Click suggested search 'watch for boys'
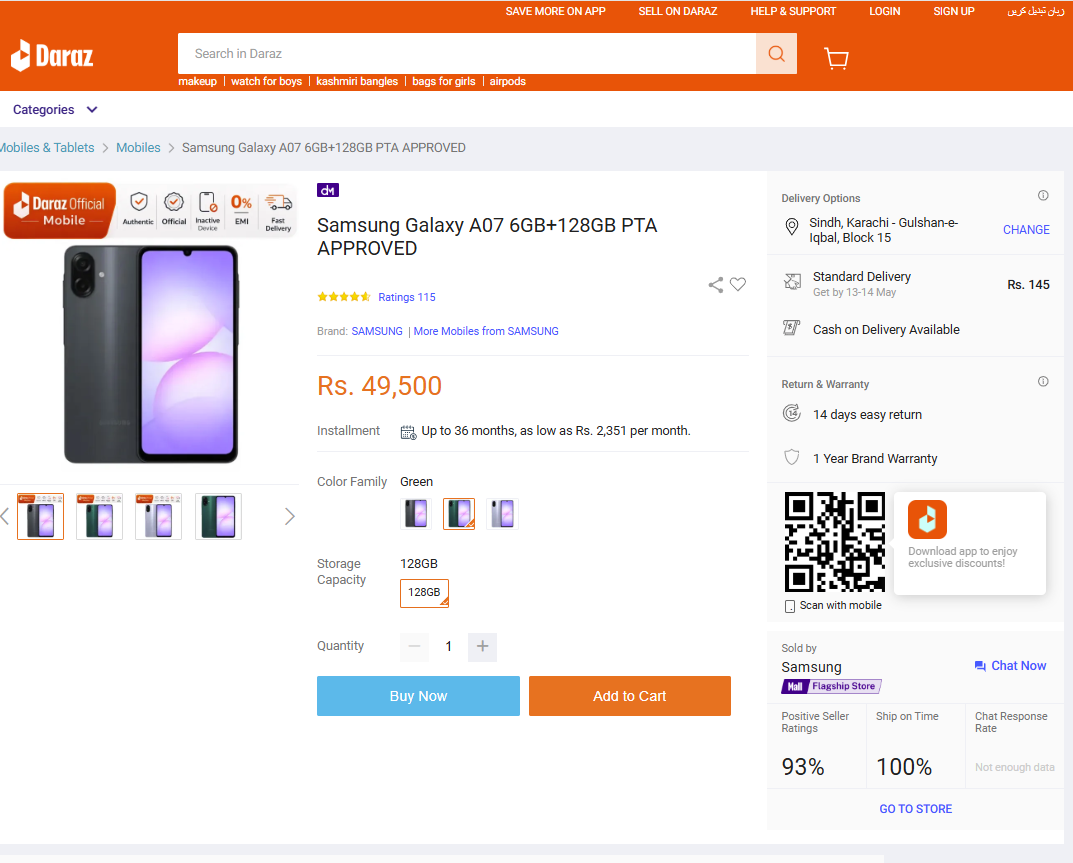1073x863 pixels. point(266,81)
